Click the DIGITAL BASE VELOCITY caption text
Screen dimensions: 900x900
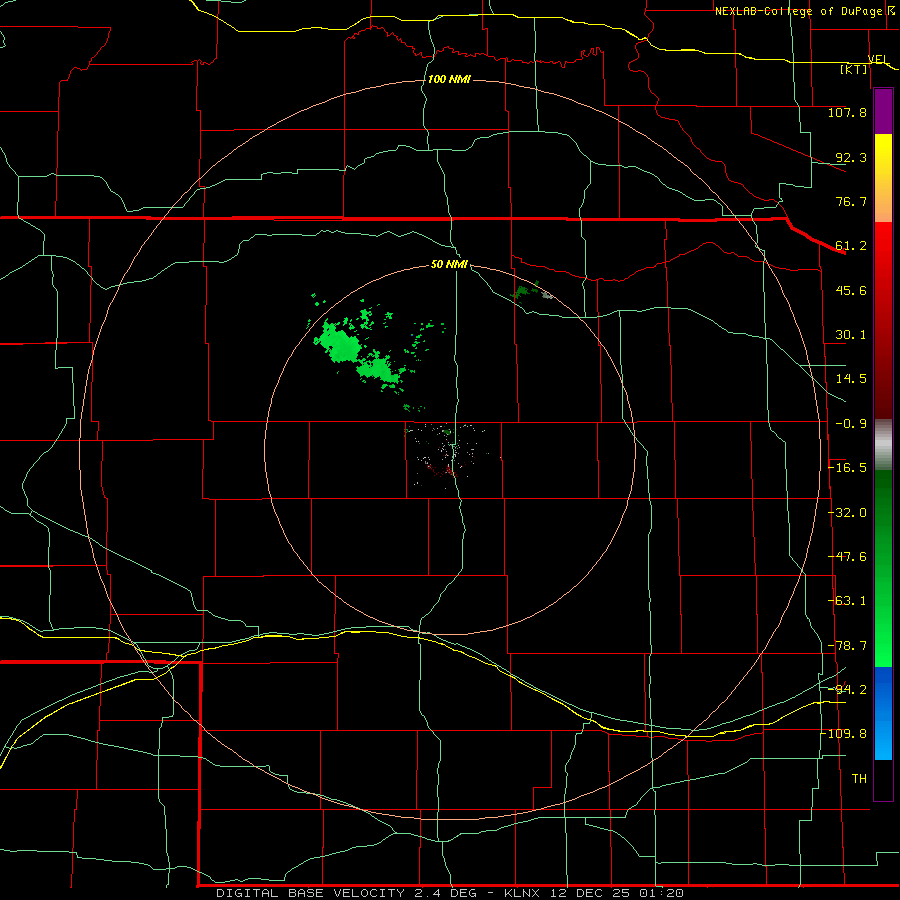(x=311, y=893)
